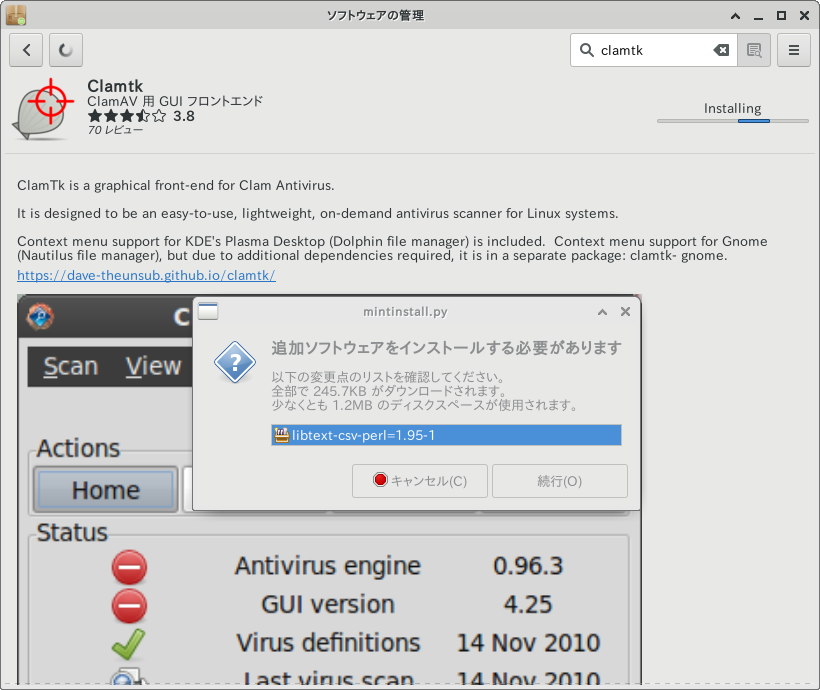The image size is (820, 690).
Task: Click the blue question mark dialog icon
Action: (x=235, y=362)
